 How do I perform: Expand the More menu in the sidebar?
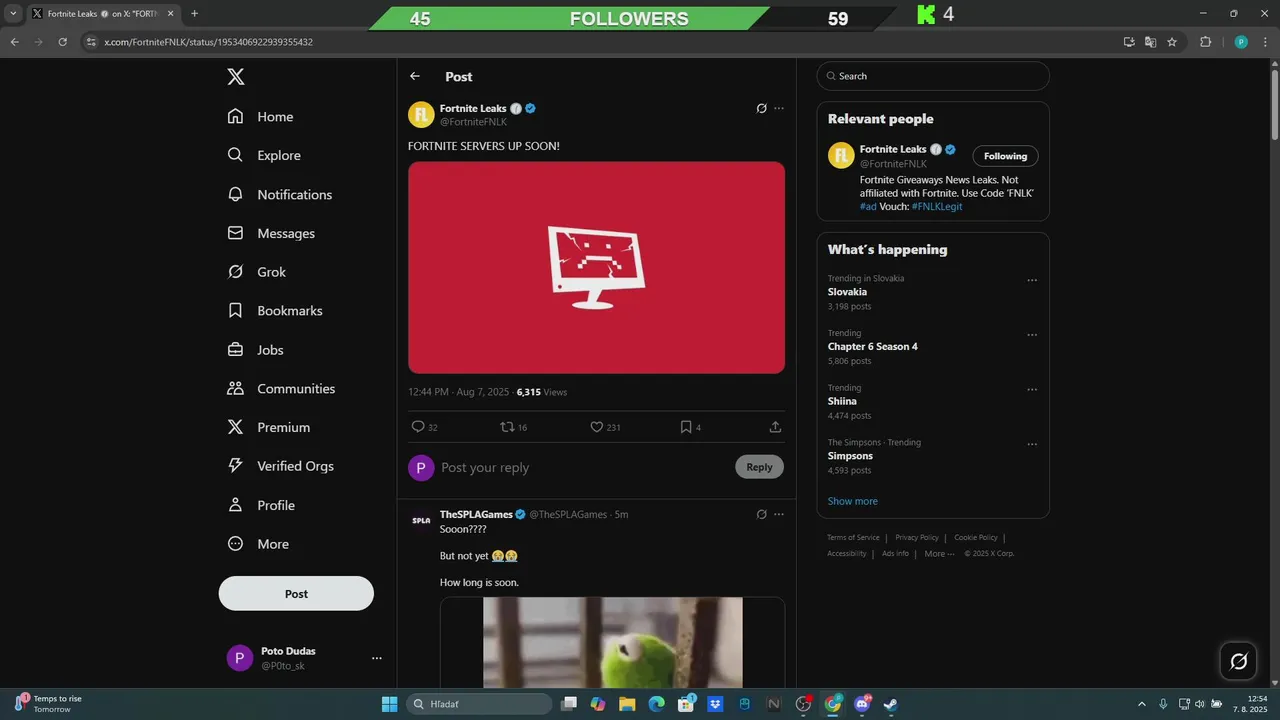(x=258, y=544)
